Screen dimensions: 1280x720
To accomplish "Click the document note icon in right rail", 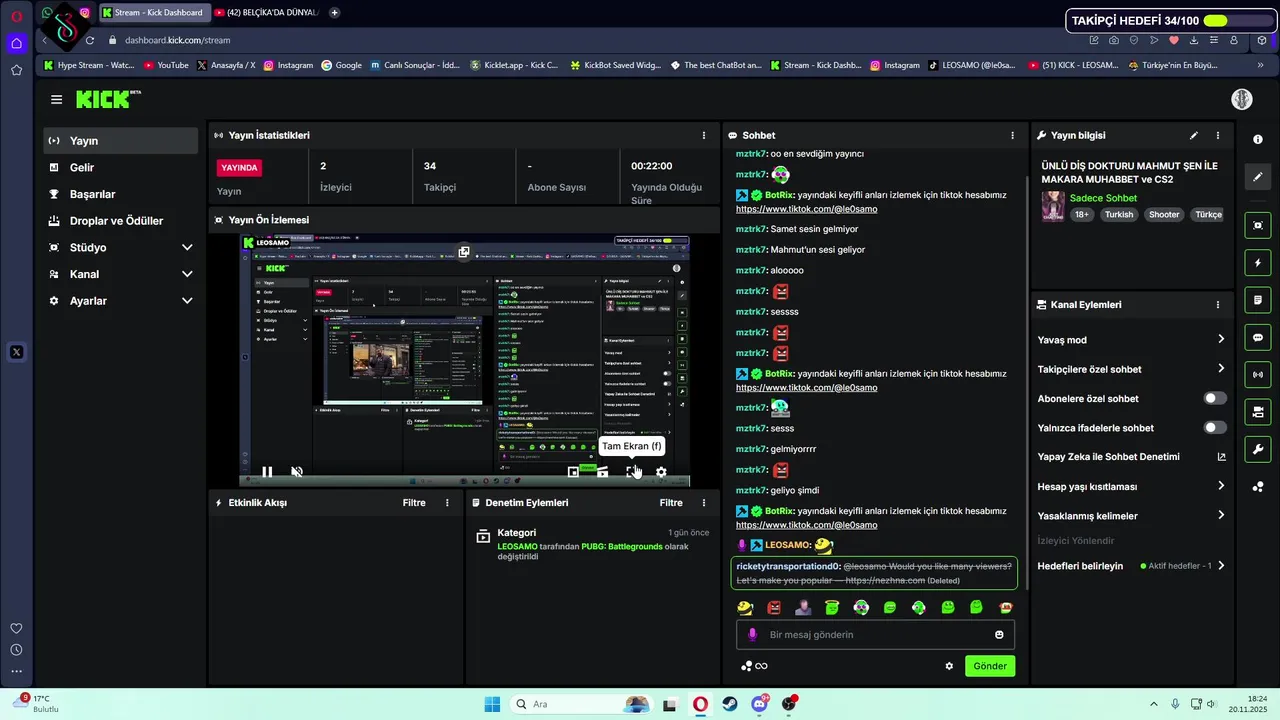I will point(1258,300).
